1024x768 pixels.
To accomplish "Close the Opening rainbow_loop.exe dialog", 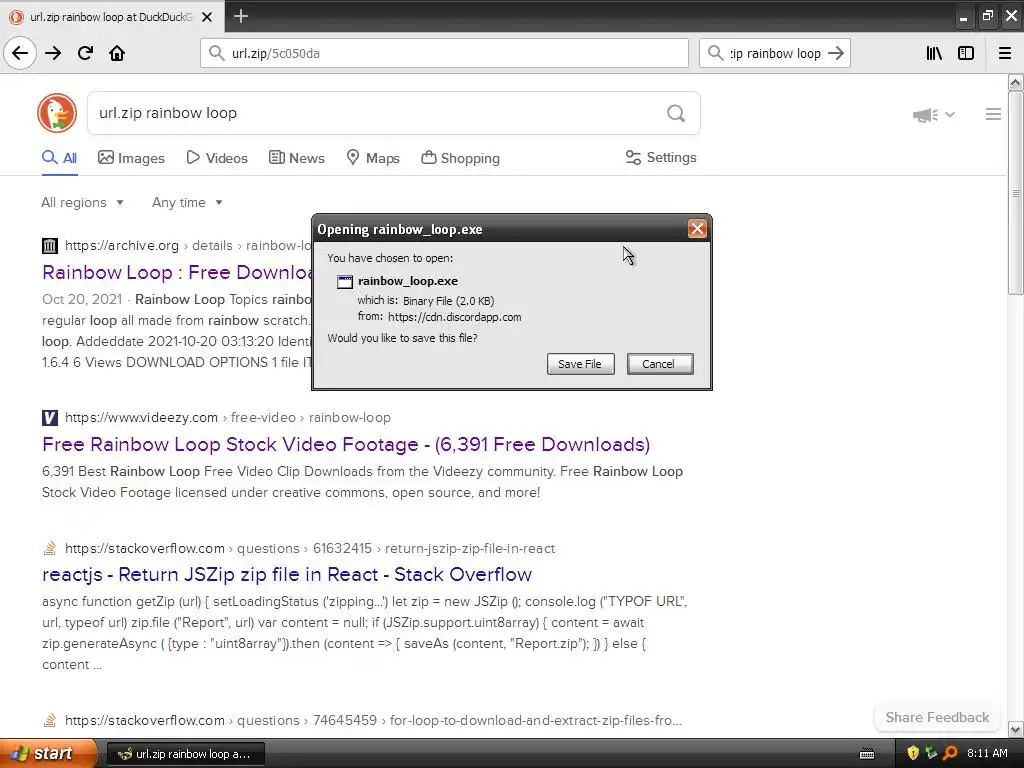I will point(697,229).
